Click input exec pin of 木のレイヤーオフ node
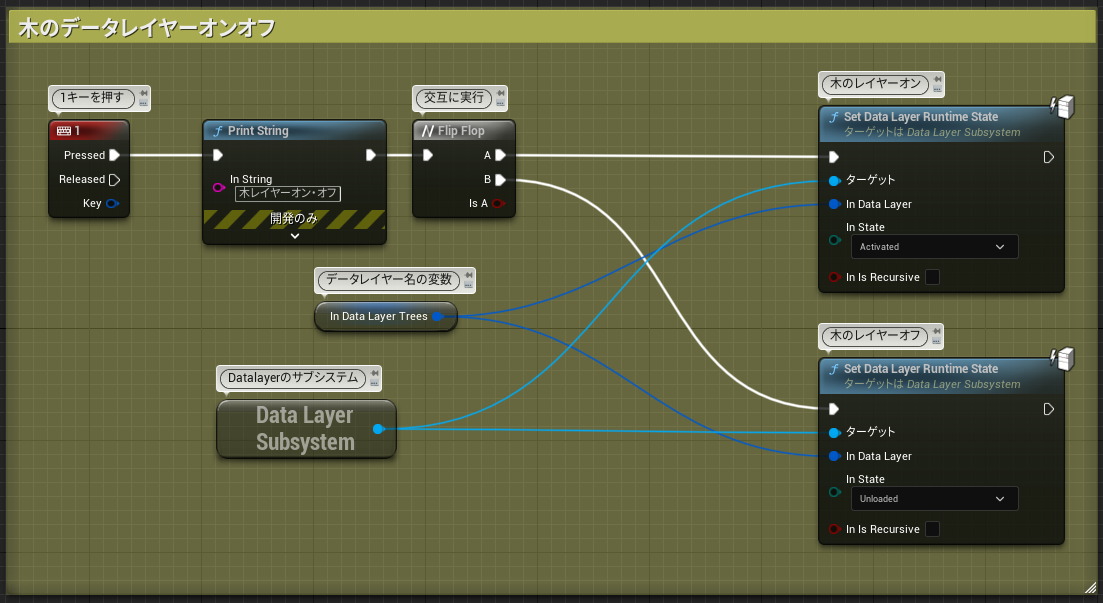Screen dimensions: 1103x603 (x=834, y=409)
